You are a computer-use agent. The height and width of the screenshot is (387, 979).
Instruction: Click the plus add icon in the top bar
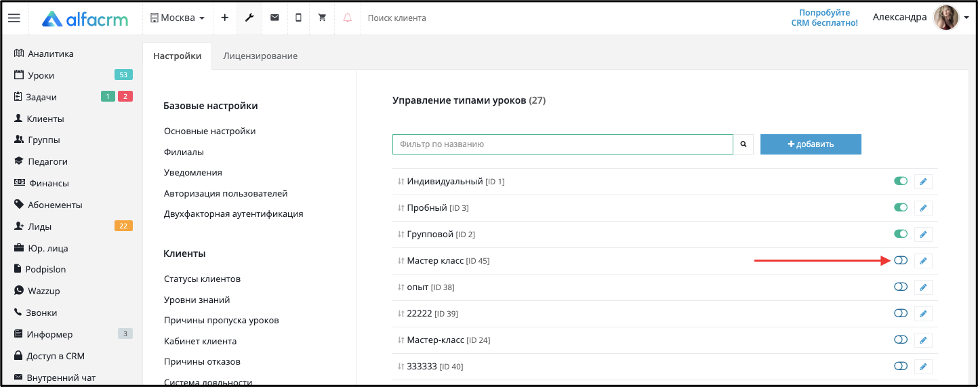pos(225,18)
